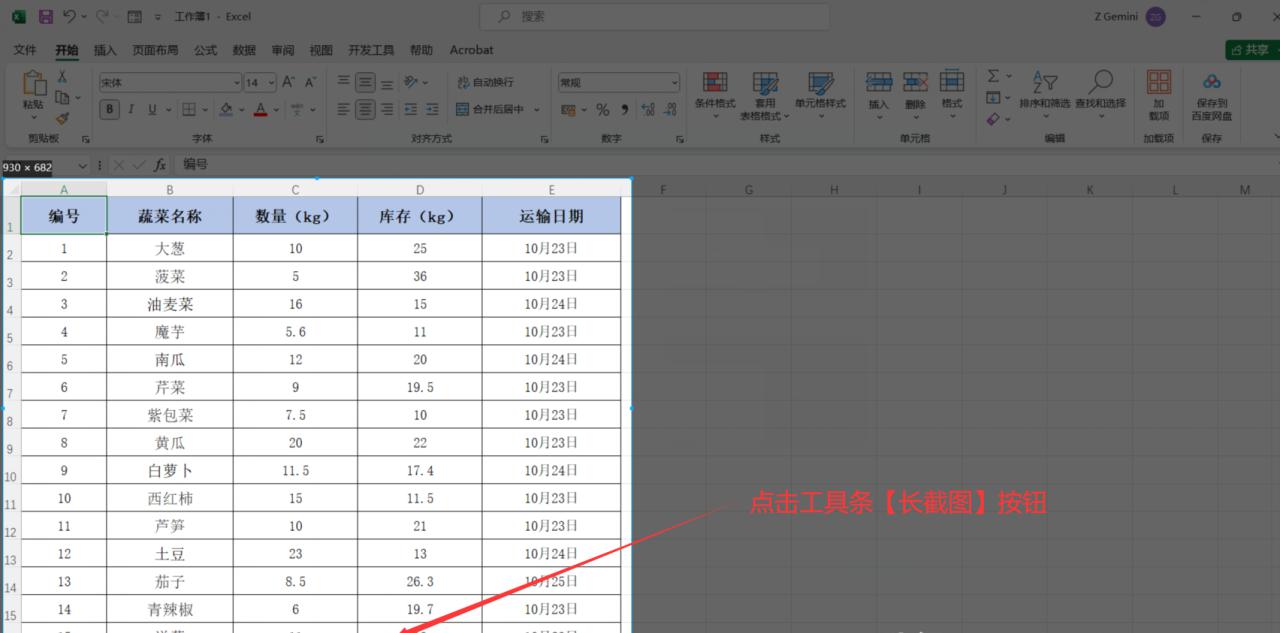Click the Increase Indent icon

(433, 110)
